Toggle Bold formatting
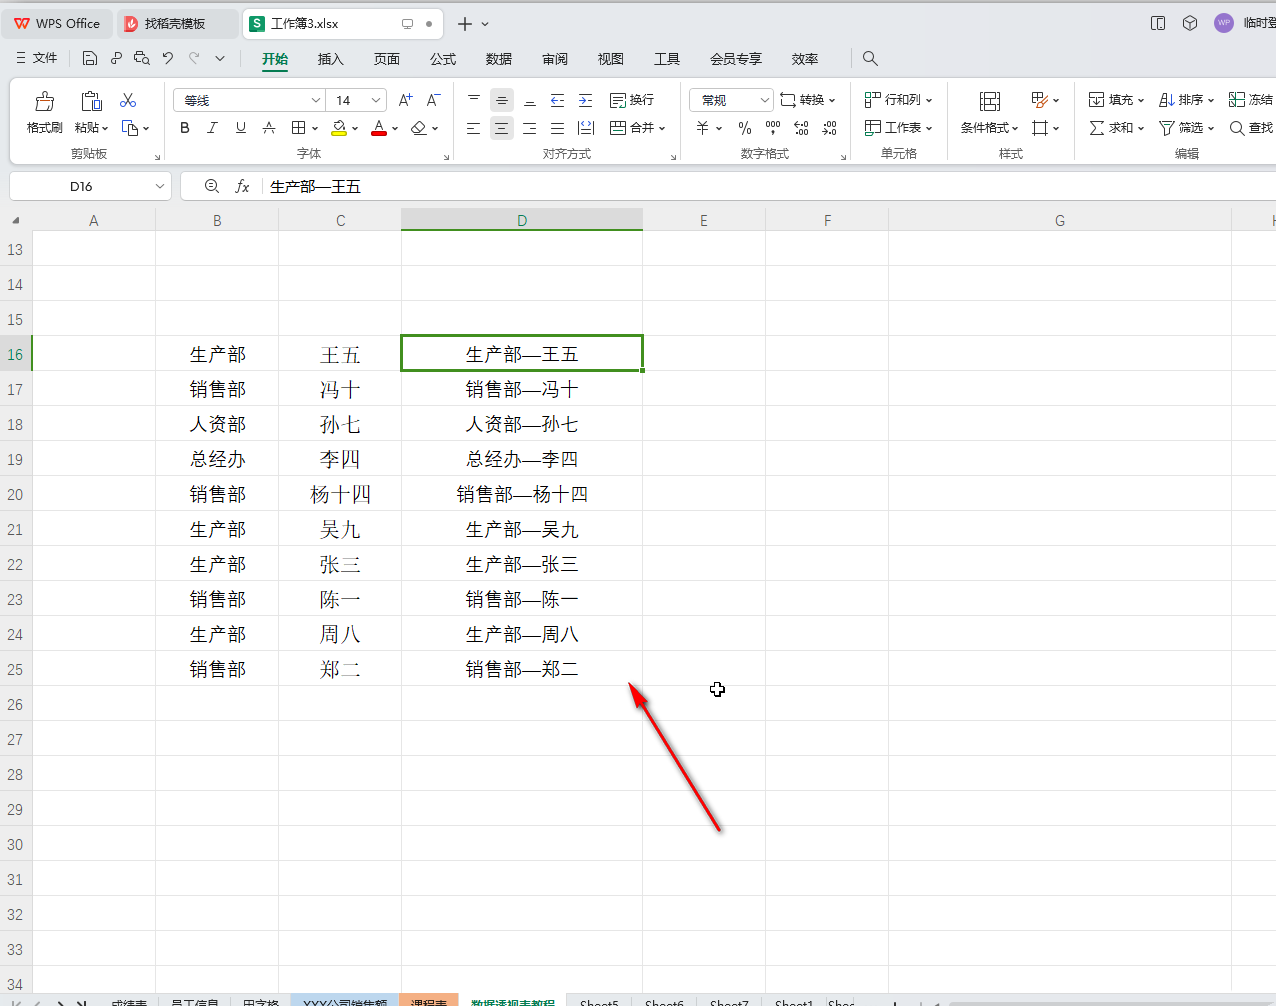The image size is (1276, 1006). pyautogui.click(x=185, y=128)
